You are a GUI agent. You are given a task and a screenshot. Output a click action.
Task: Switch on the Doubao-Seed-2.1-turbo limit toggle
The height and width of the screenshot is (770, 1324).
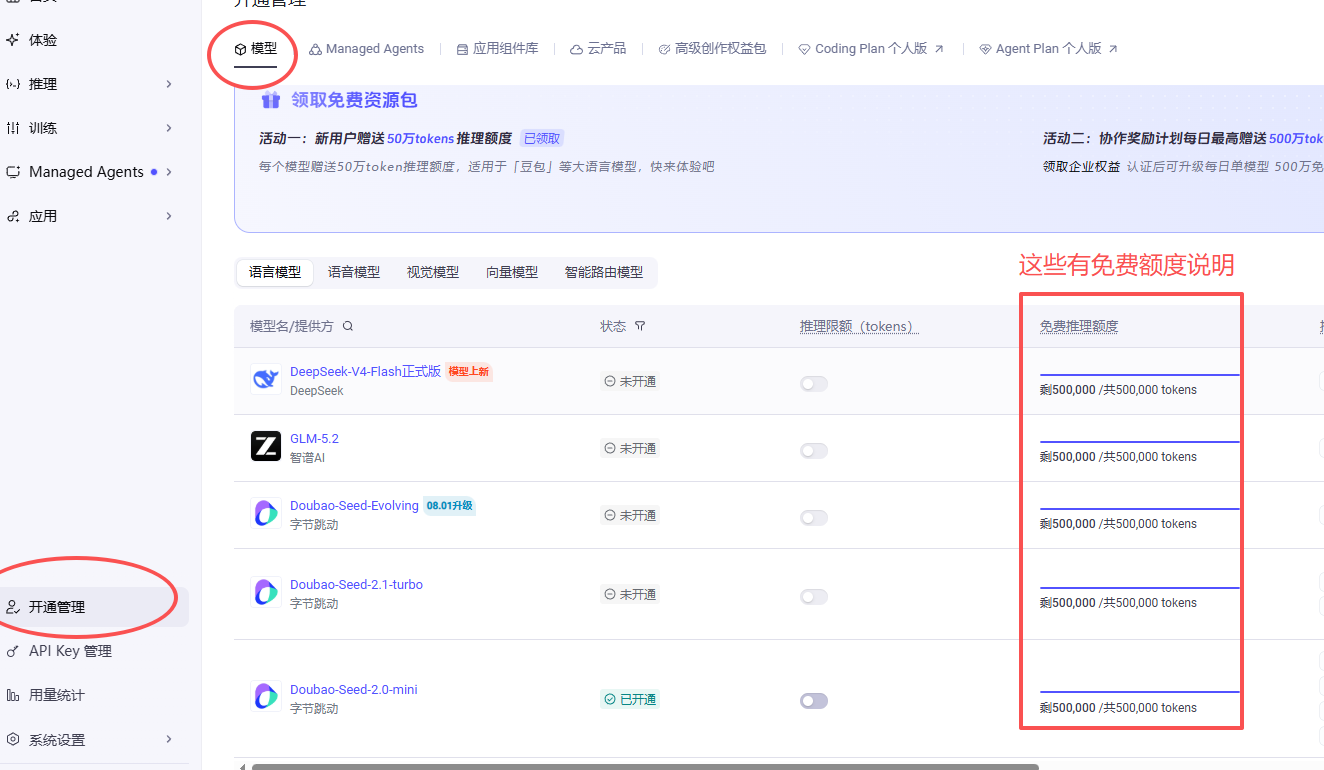(x=814, y=597)
